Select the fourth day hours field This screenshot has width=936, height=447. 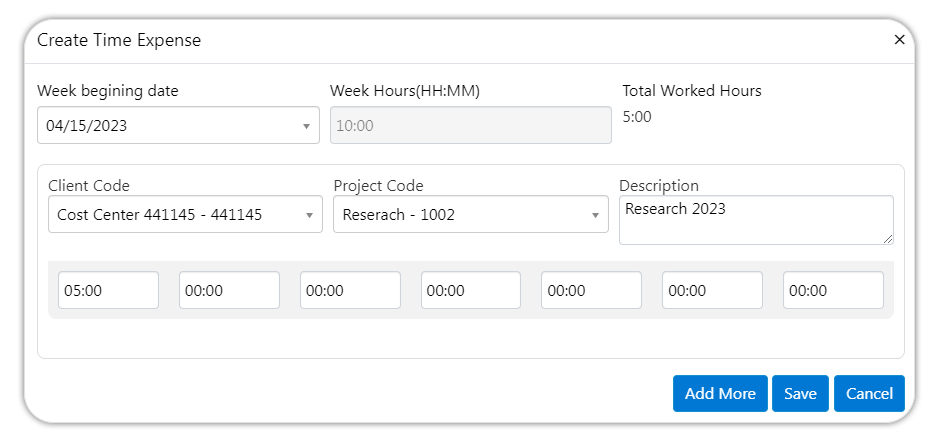471,290
